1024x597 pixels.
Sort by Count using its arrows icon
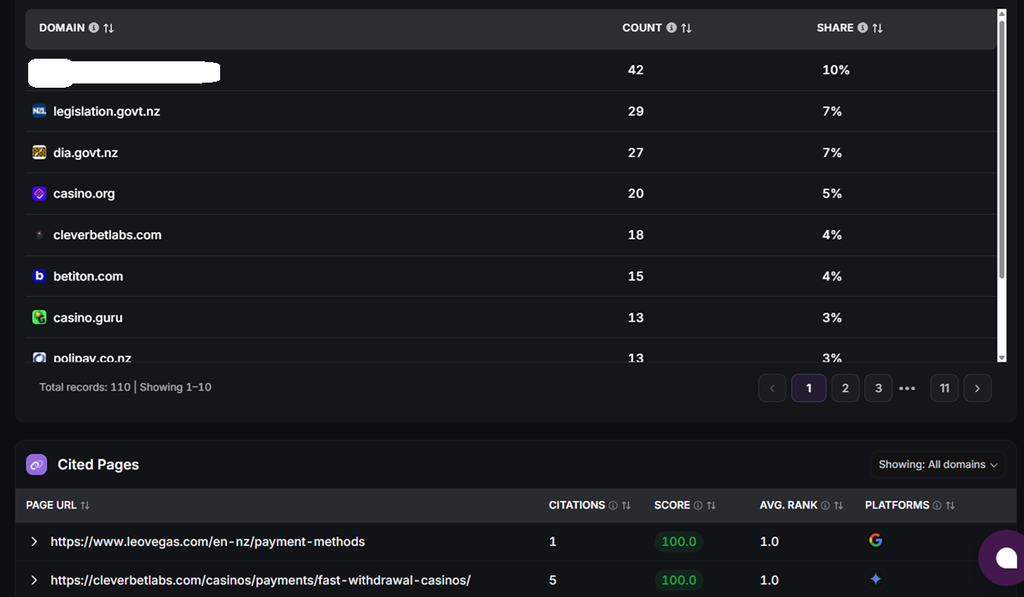click(686, 28)
